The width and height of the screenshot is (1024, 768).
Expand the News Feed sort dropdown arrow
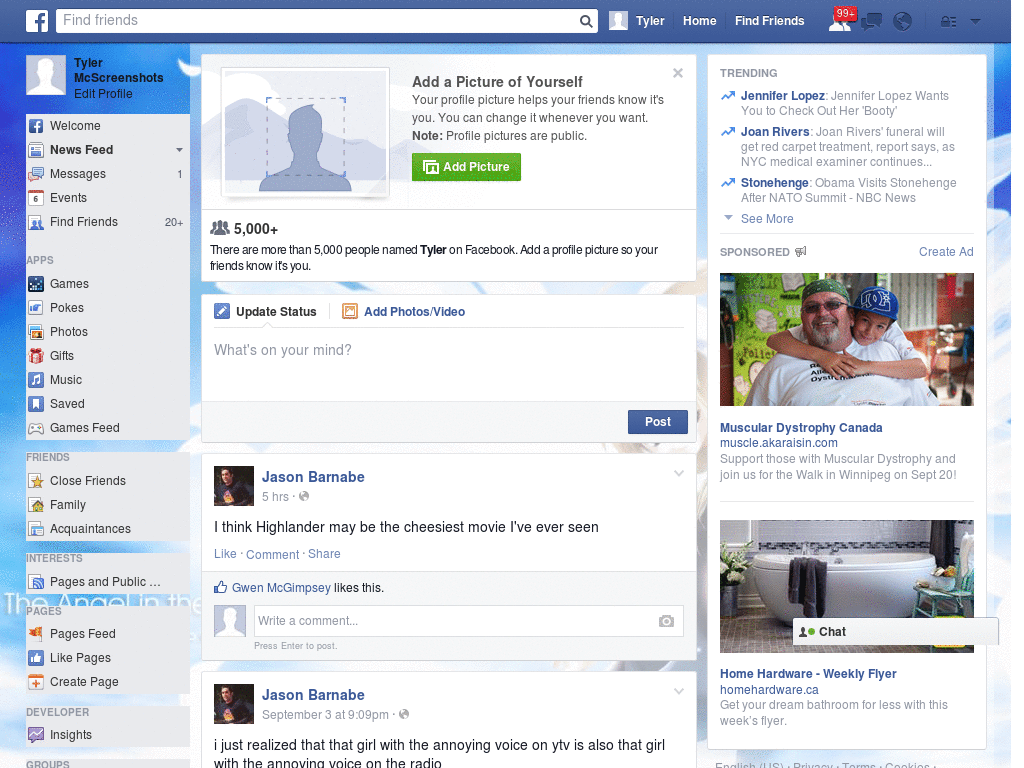(x=179, y=150)
